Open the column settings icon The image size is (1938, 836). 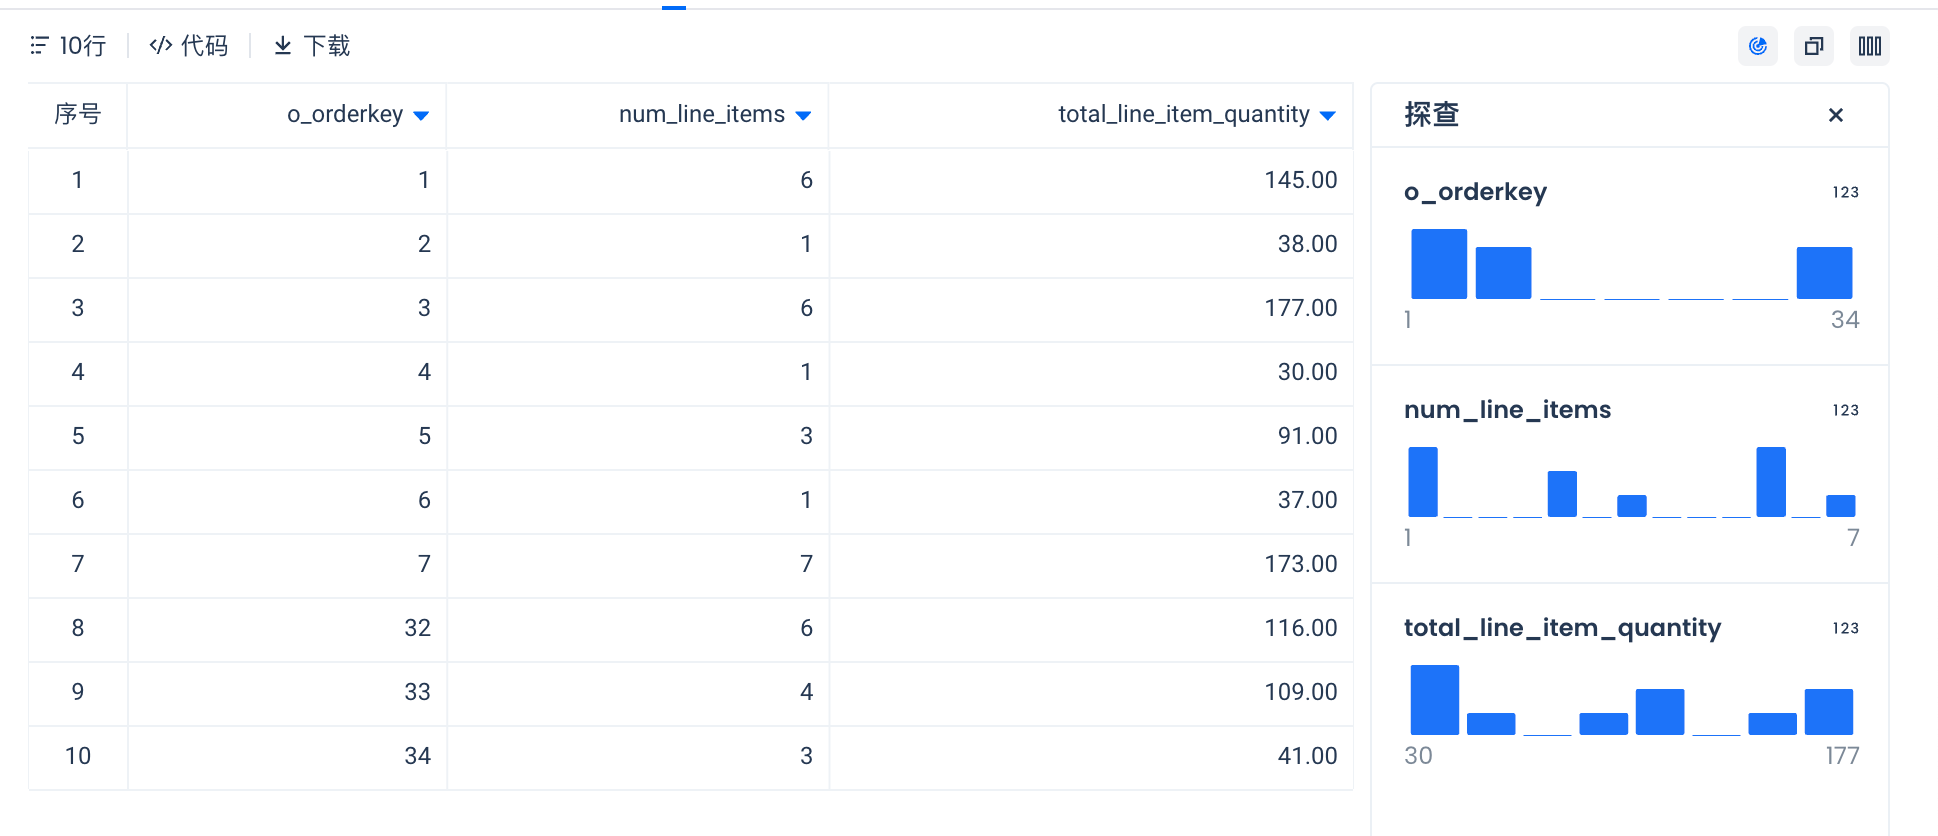pos(1869,46)
